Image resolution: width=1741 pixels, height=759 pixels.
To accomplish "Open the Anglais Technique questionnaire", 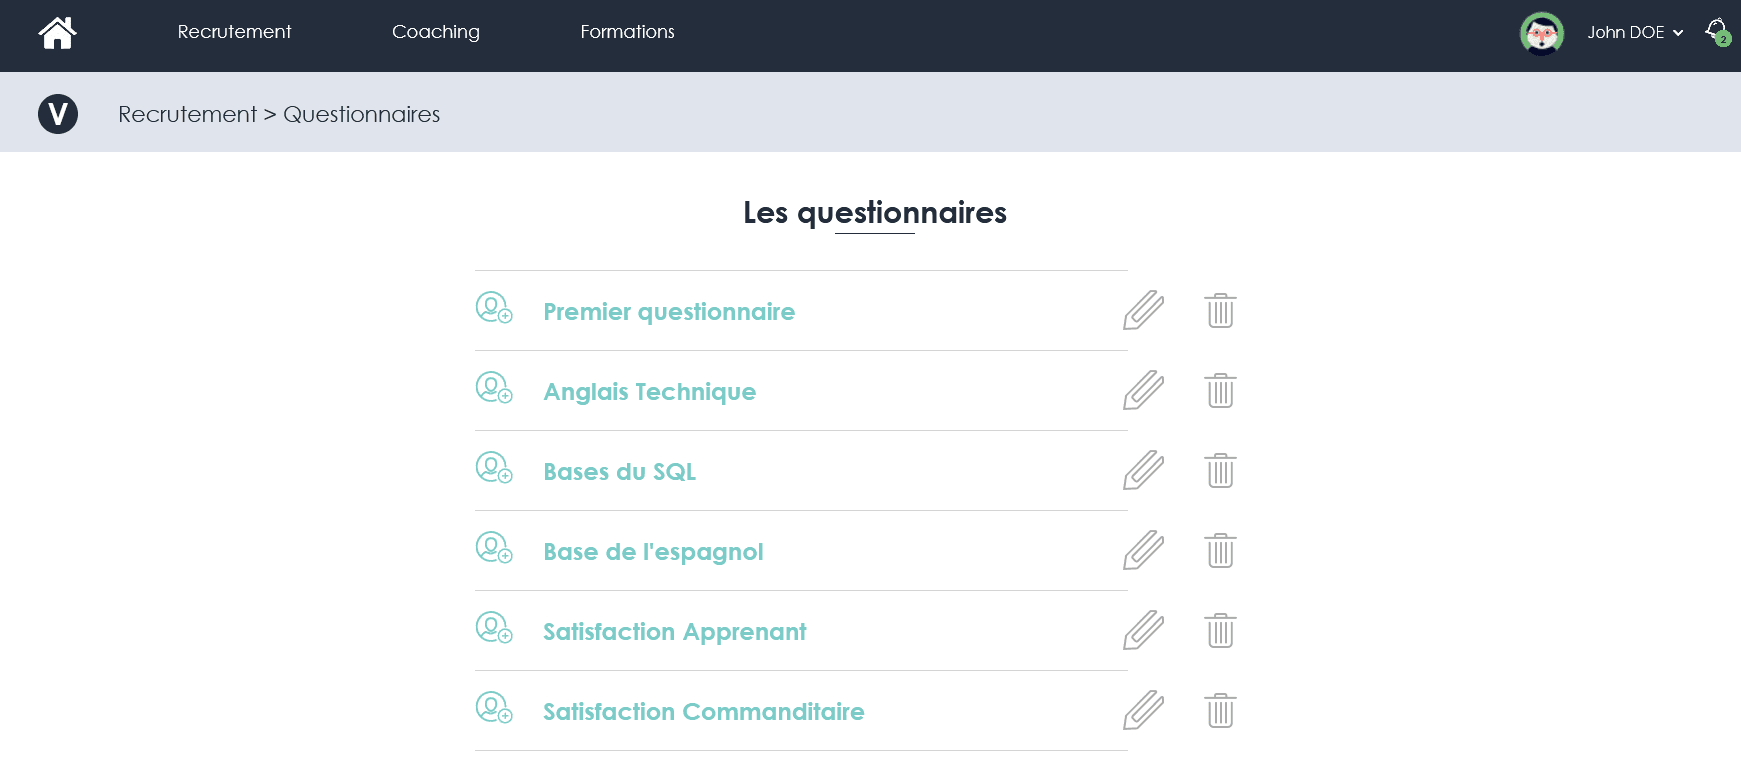I will click(649, 391).
